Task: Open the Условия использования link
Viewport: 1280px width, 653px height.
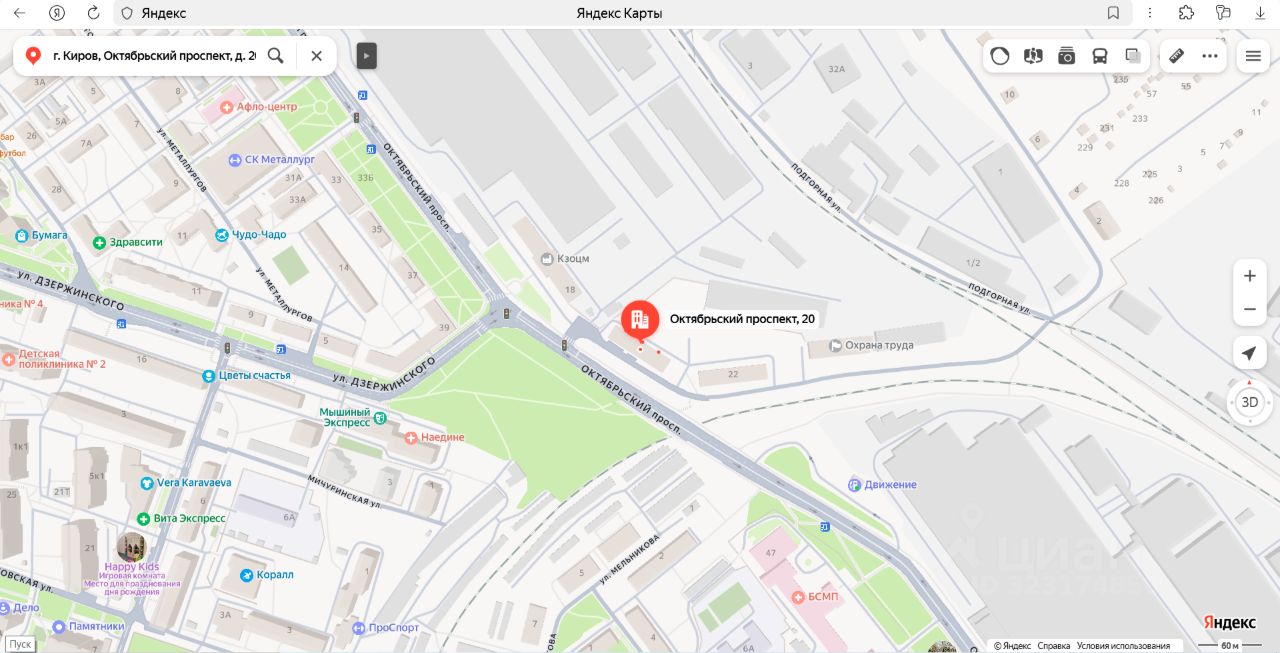Action: (x=1123, y=646)
